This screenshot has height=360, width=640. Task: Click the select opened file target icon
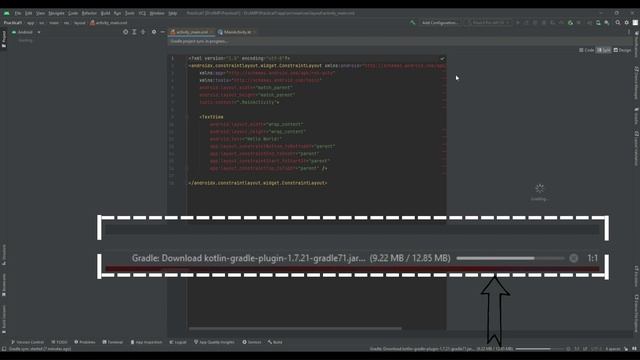(125, 32)
